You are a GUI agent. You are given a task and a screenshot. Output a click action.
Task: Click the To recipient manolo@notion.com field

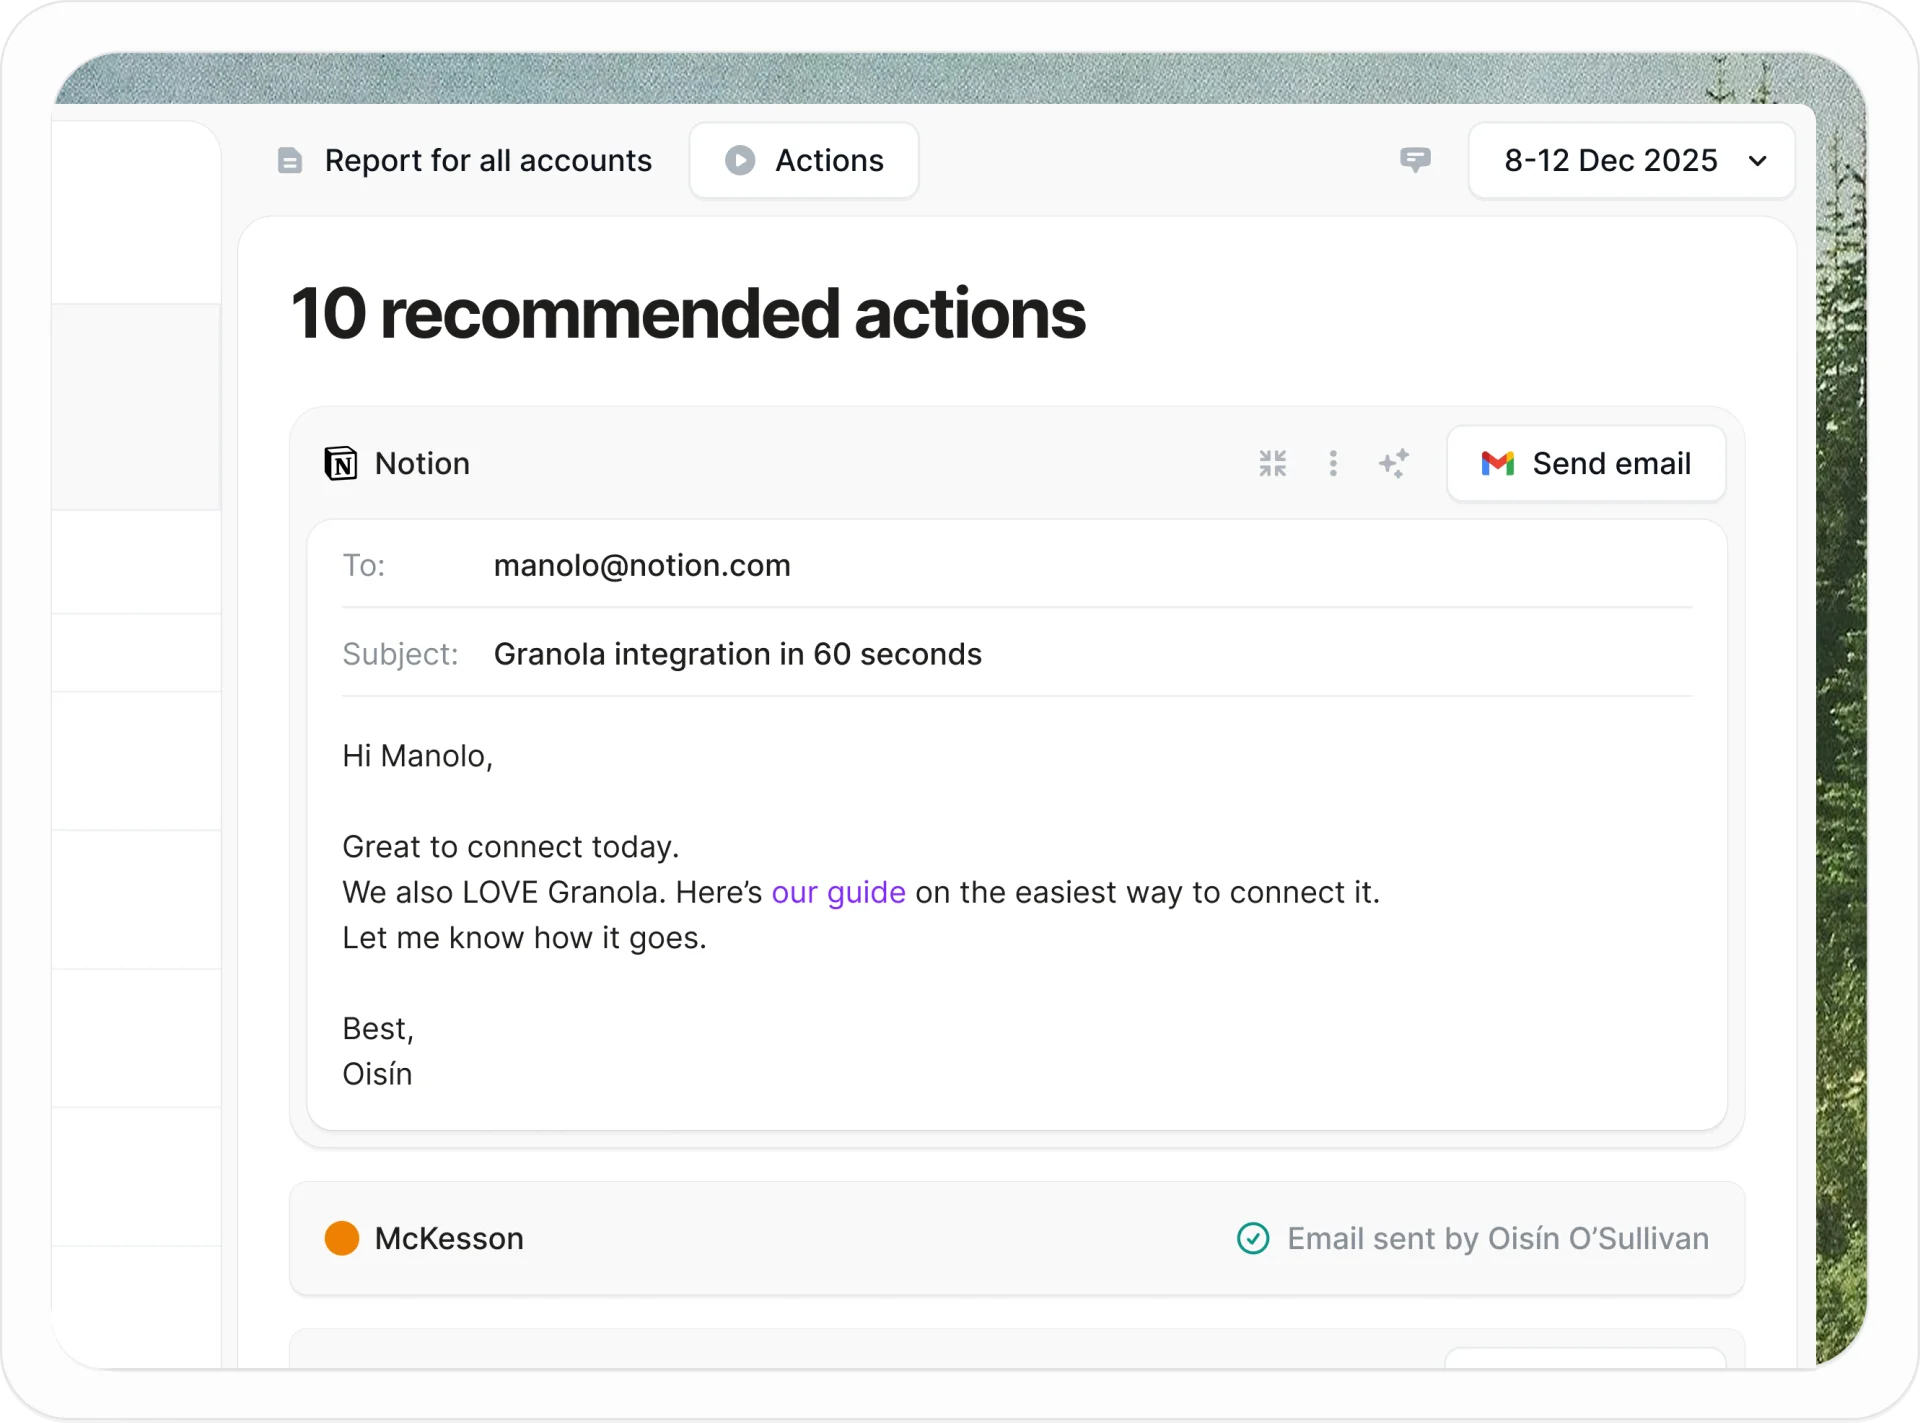[x=642, y=566]
